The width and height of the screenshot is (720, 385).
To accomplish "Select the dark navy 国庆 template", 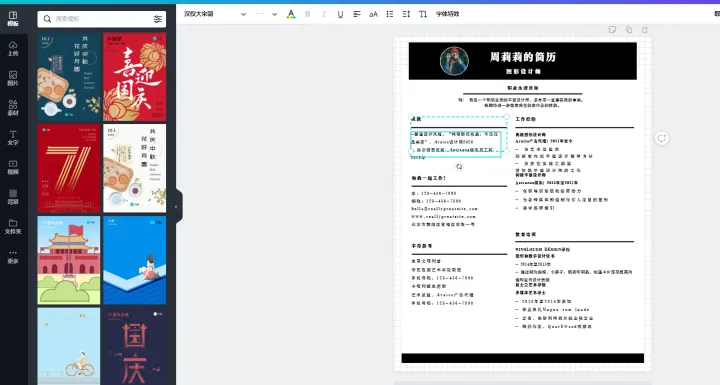I will [x=135, y=346].
